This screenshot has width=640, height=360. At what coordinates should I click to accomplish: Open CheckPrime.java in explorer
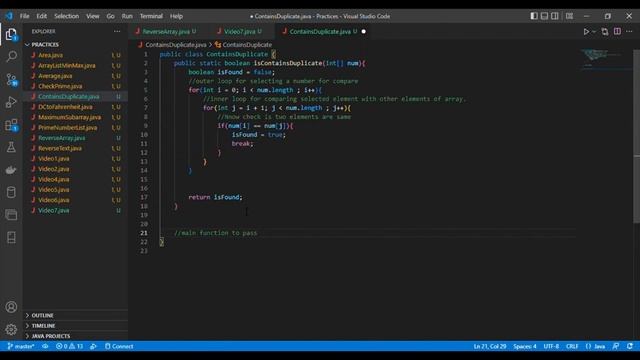pyautogui.click(x=60, y=86)
